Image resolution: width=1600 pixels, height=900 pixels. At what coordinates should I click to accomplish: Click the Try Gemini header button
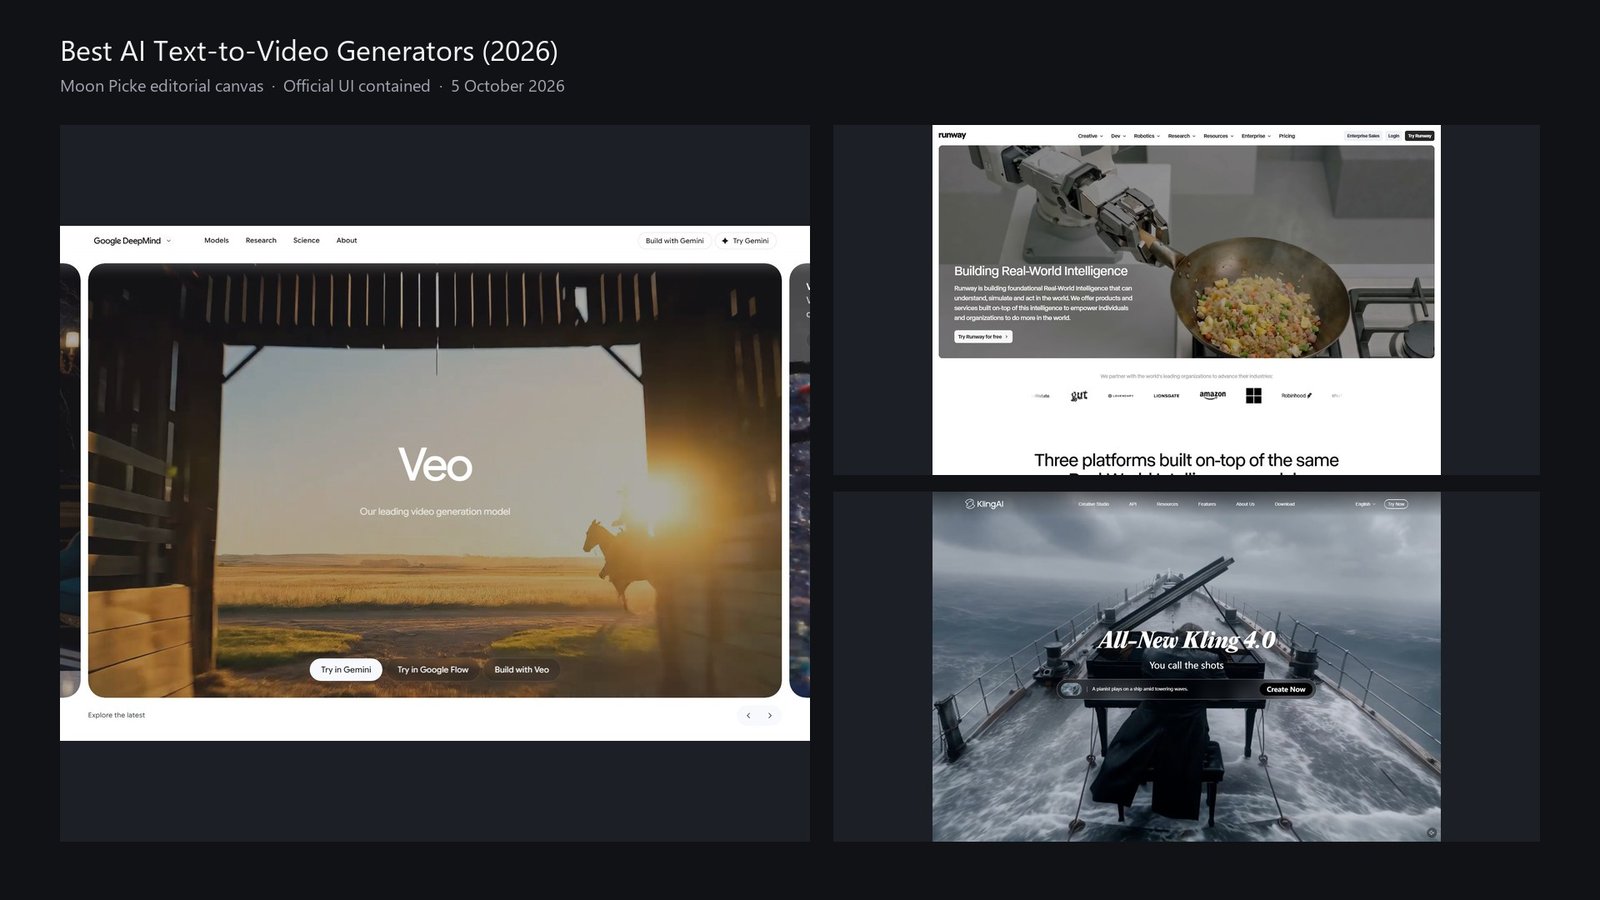(745, 241)
